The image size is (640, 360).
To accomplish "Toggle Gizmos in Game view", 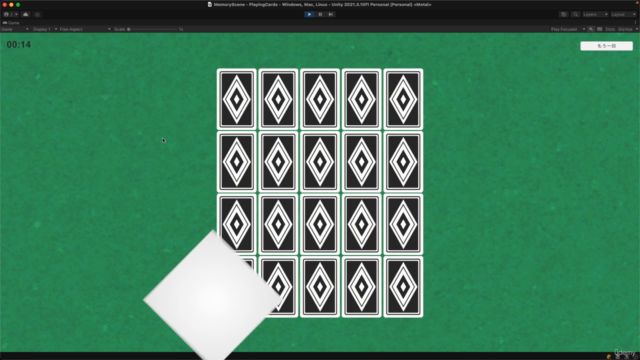I will [625, 29].
